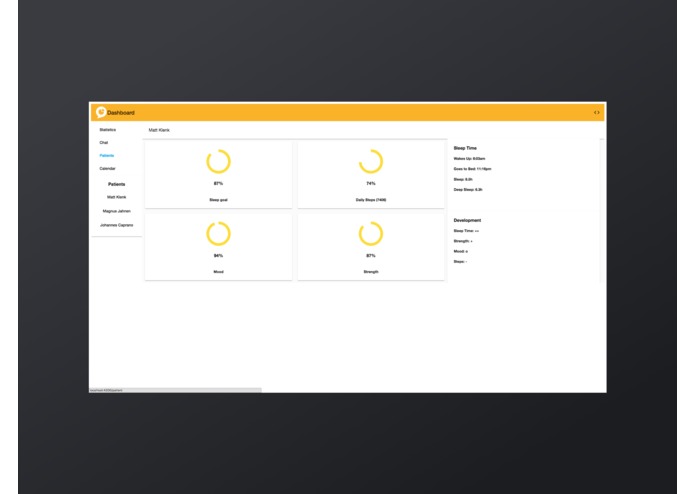695x494 pixels.
Task: Click the Matt Klenk heading above the cards
Action: coord(159,130)
